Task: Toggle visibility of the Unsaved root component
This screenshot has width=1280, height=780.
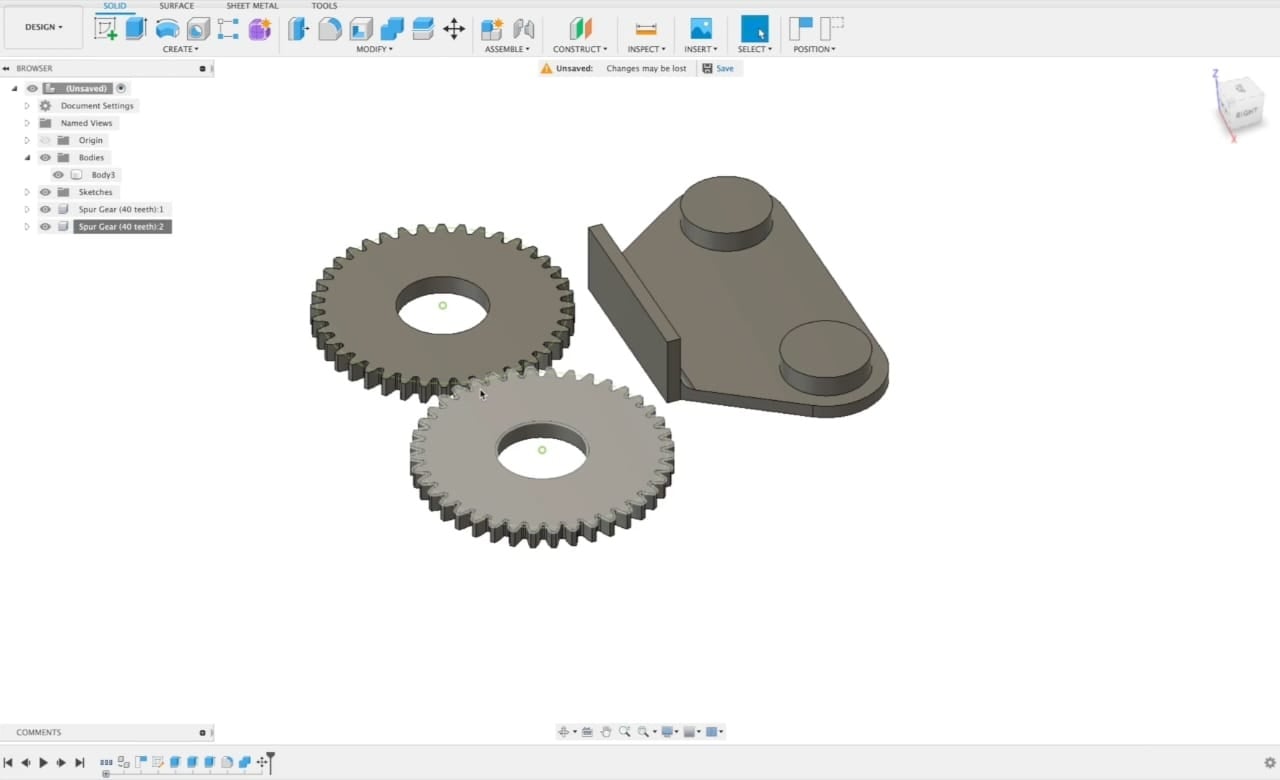Action: (32, 88)
